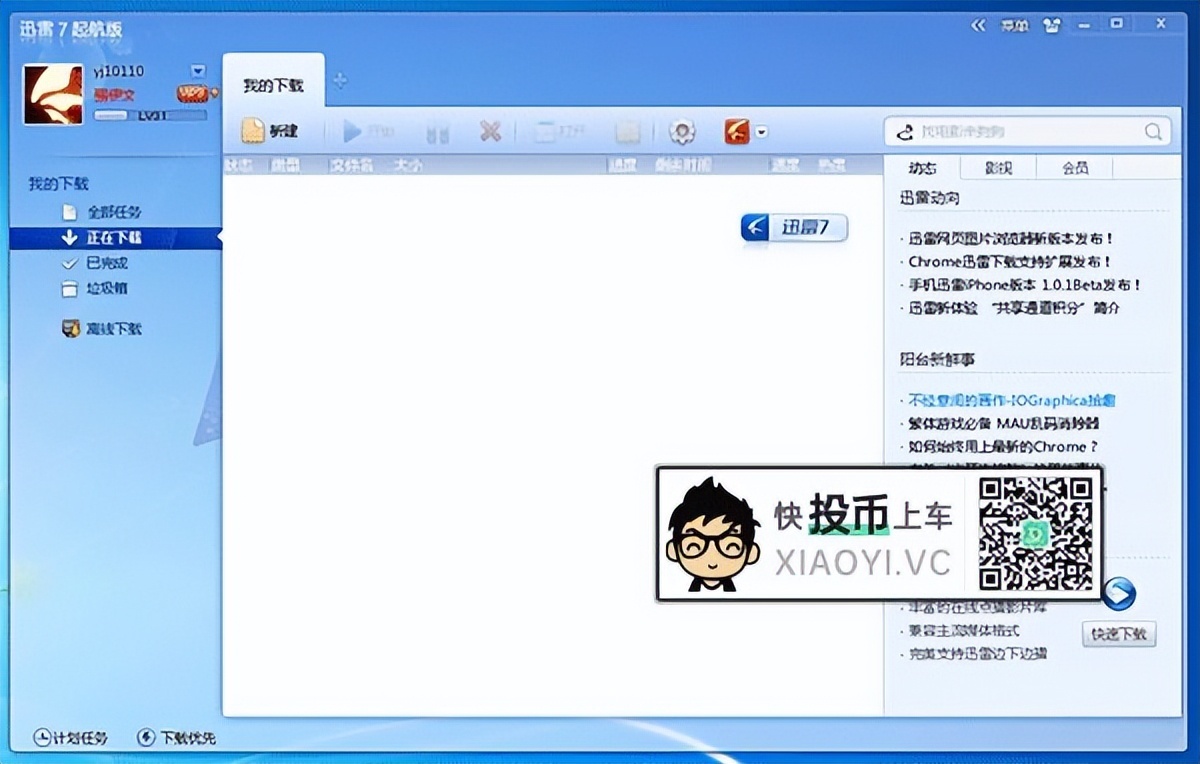The image size is (1200, 764).
Task: Click 下载优先 at the bottom bar
Action: click(x=175, y=738)
